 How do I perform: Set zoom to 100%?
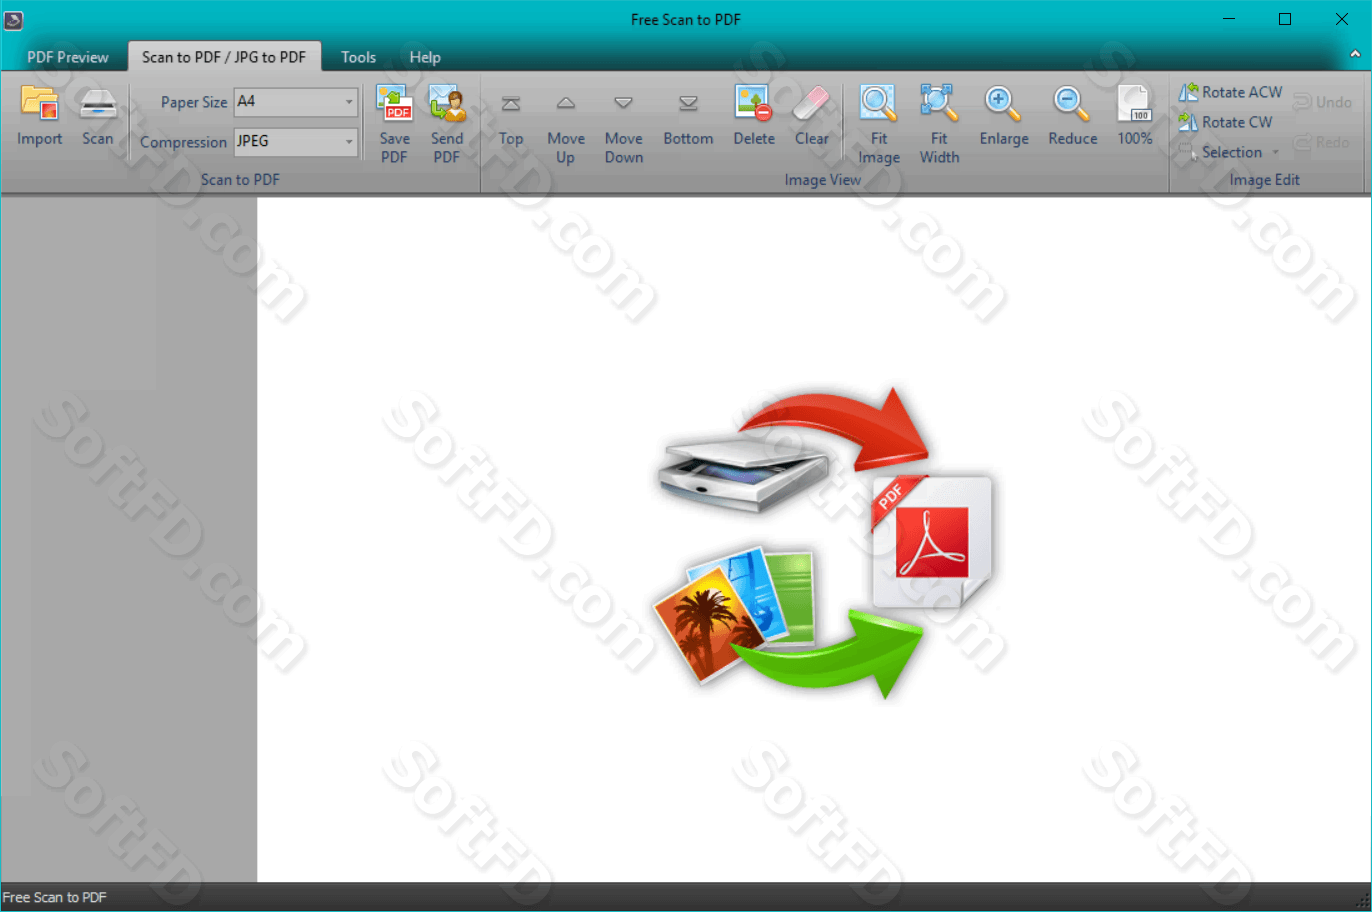[1134, 103]
